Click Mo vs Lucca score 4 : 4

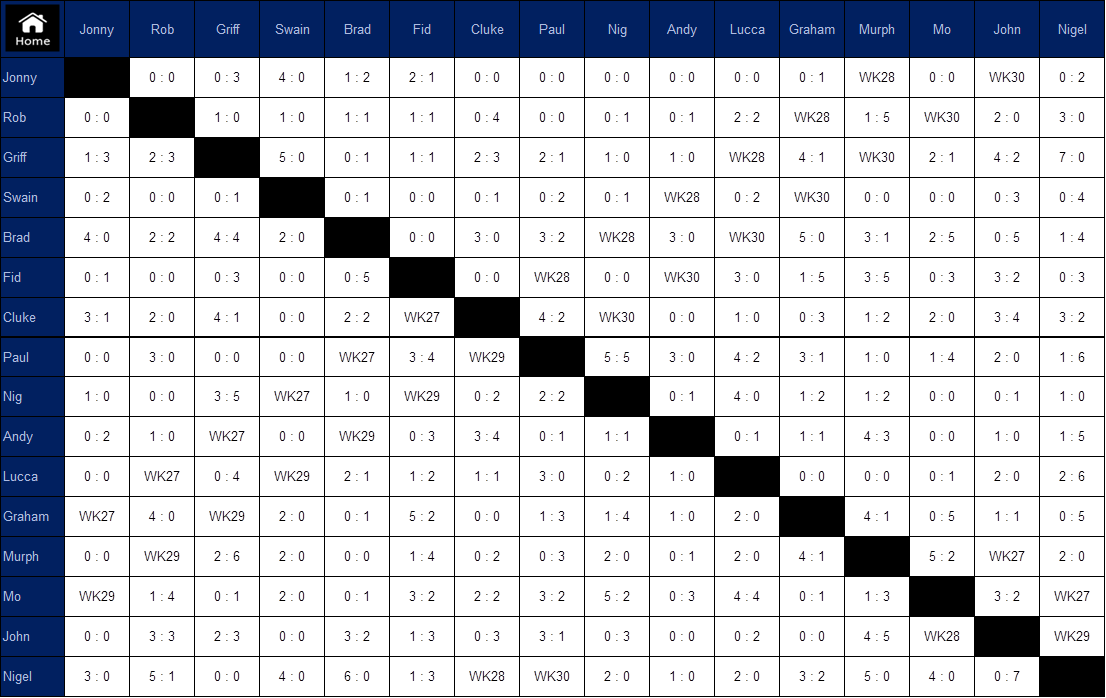click(x=747, y=596)
